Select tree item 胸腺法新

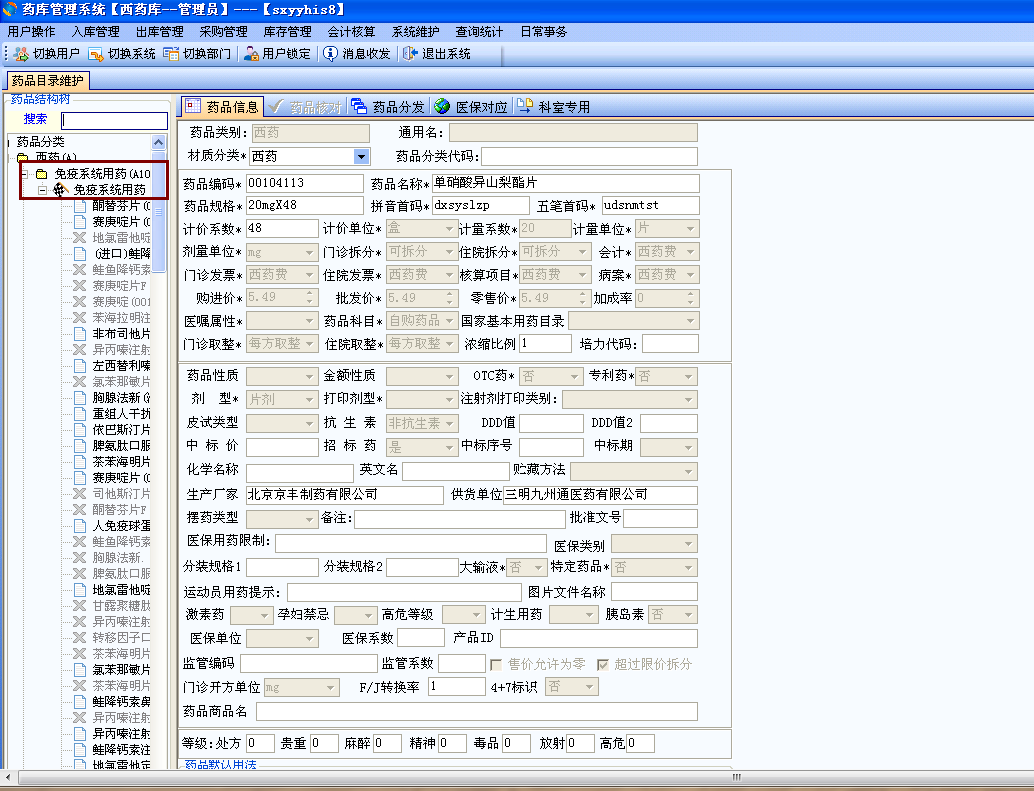[x=121, y=397]
